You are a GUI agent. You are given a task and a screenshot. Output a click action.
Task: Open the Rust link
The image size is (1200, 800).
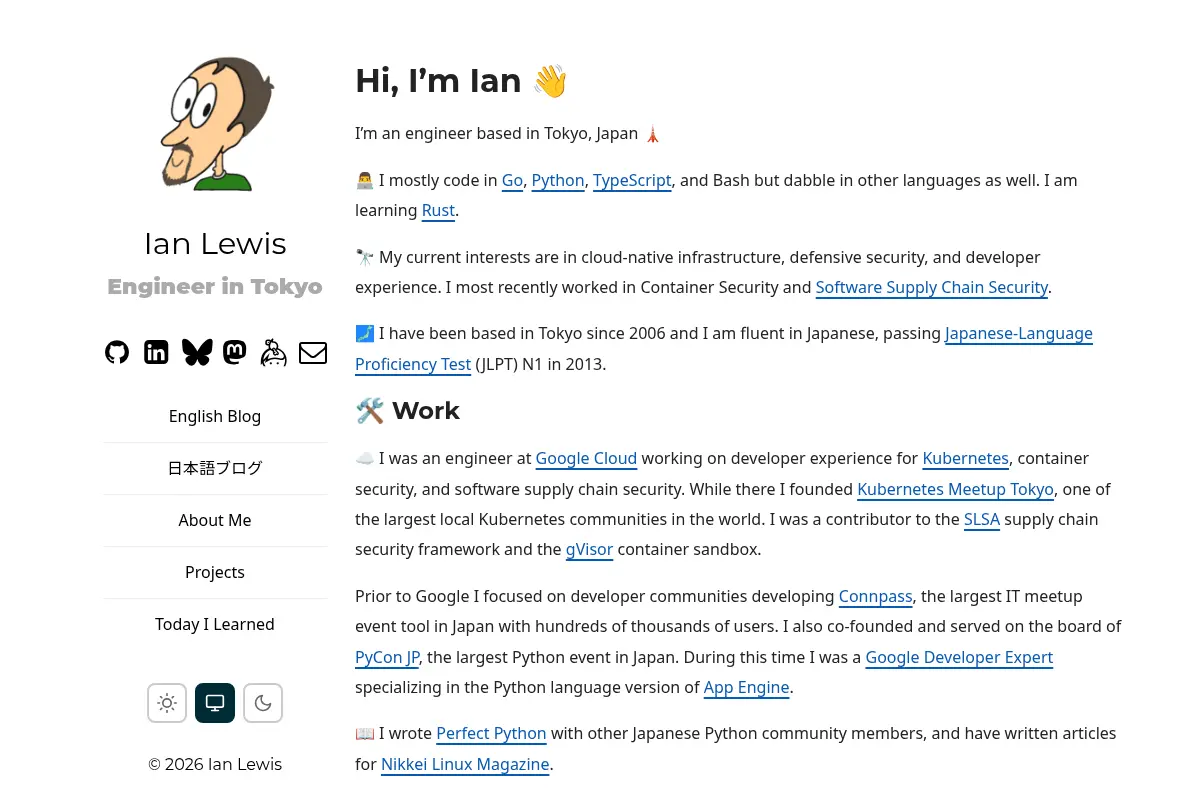click(438, 211)
